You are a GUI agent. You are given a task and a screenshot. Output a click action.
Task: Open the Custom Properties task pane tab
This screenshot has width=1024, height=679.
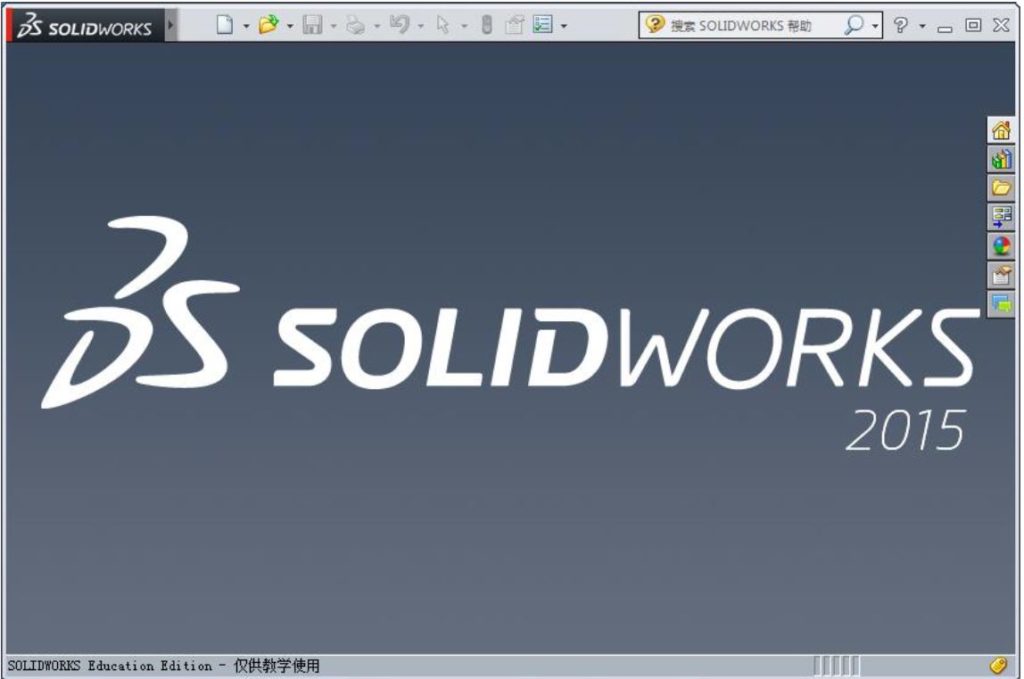(1001, 275)
